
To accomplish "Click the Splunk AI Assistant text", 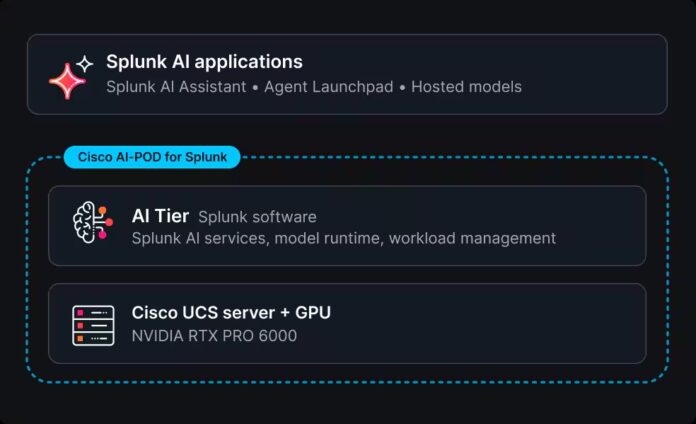I will point(176,87).
